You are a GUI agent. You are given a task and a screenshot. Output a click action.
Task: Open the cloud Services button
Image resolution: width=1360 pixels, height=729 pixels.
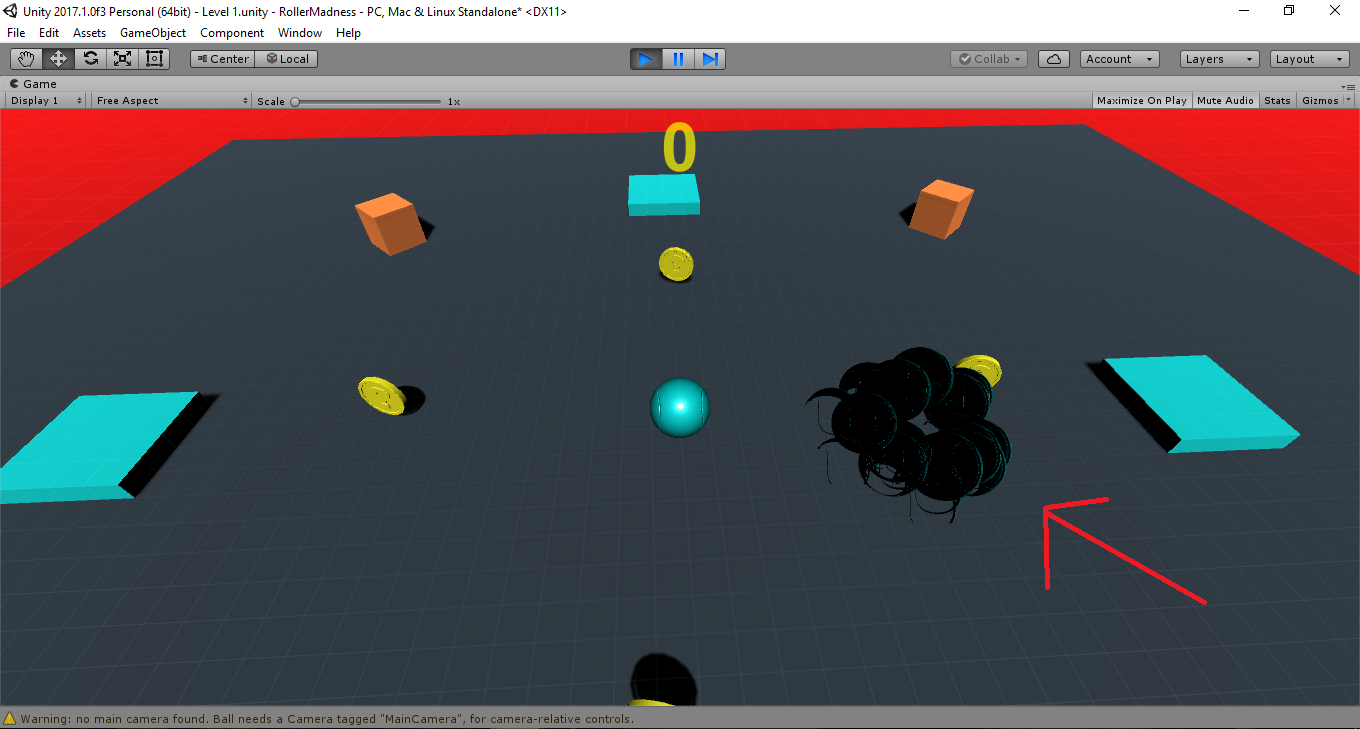click(1054, 59)
